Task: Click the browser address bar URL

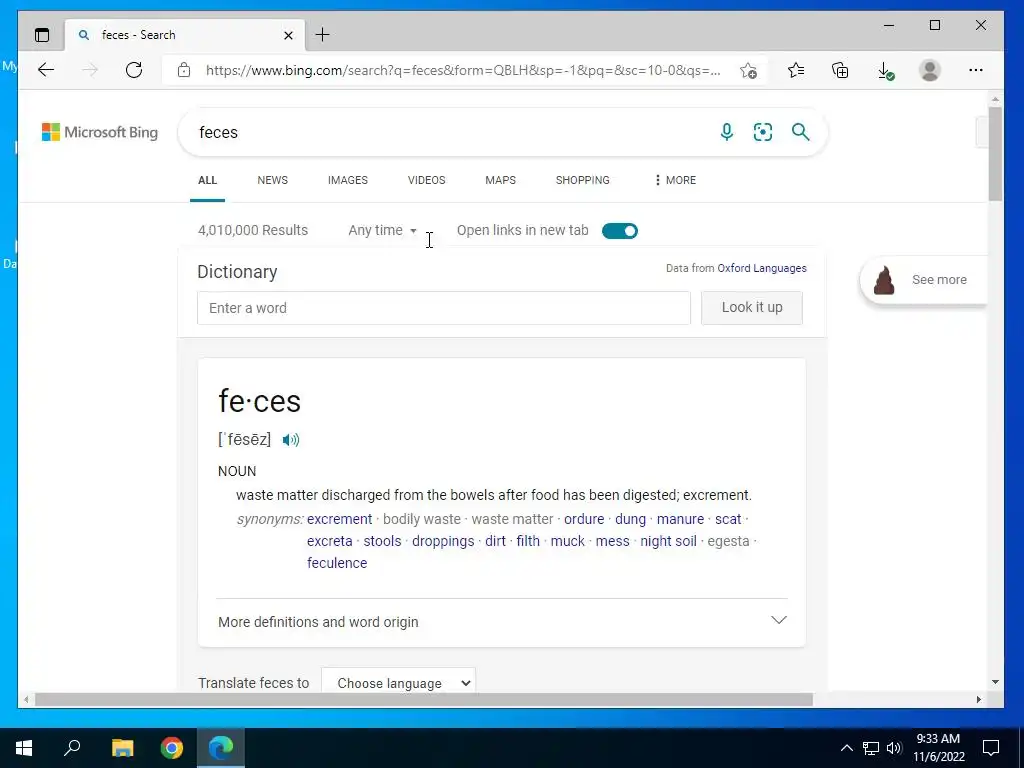Action: 463,70
